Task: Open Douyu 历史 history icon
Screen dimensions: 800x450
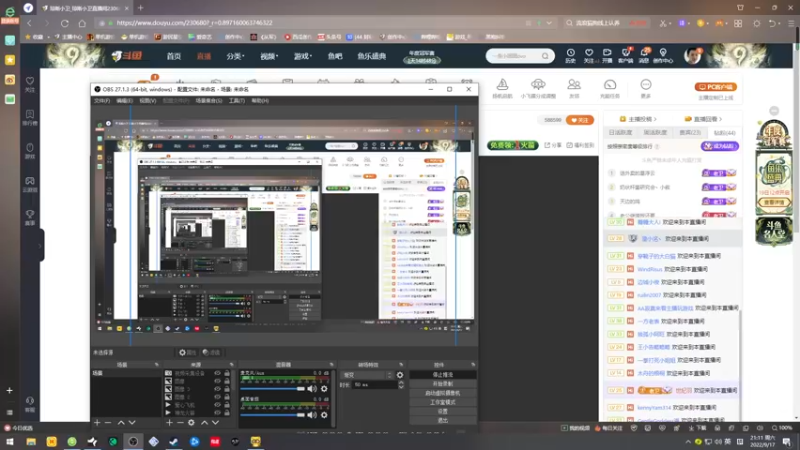Action: (570, 56)
